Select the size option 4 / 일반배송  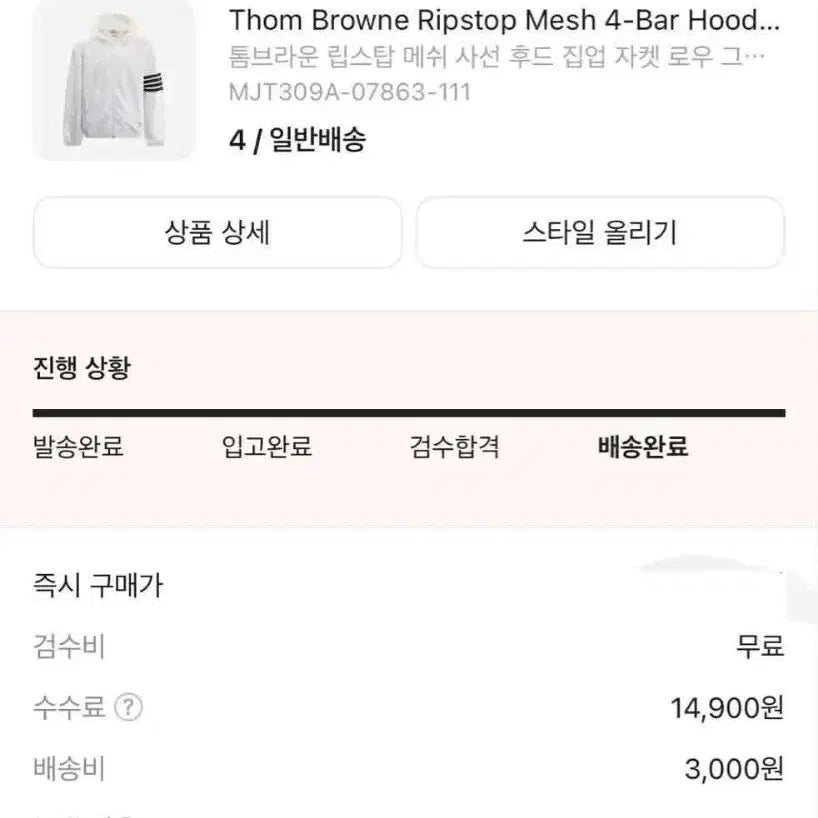298,141
